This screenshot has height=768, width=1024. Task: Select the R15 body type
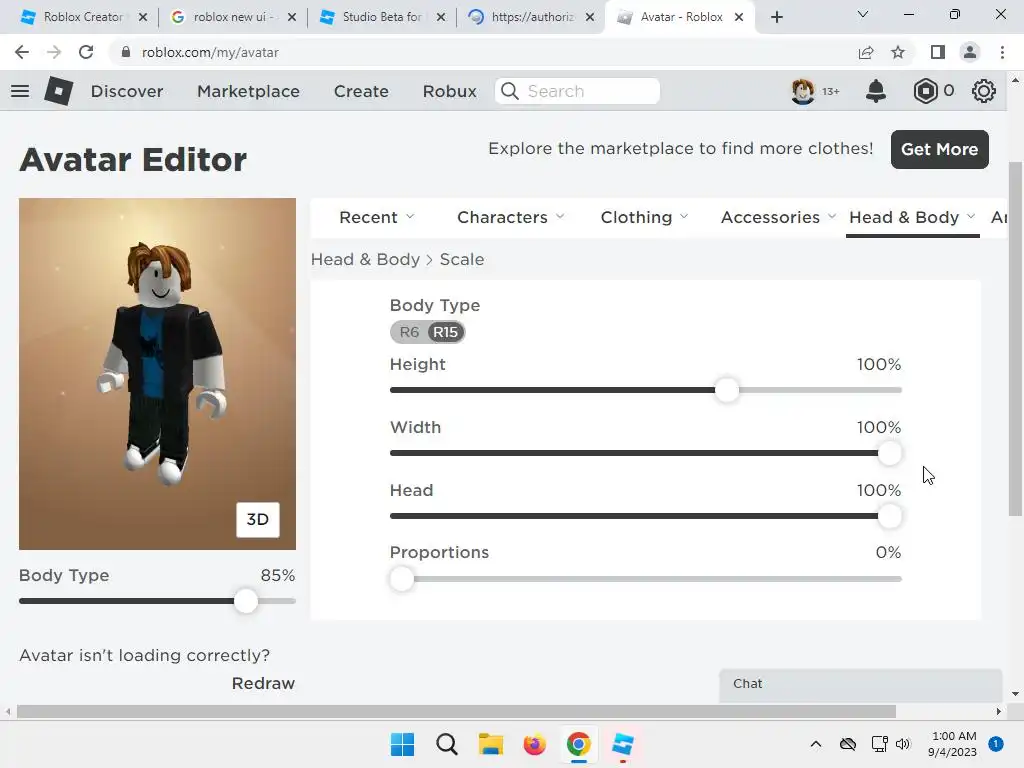(x=446, y=332)
